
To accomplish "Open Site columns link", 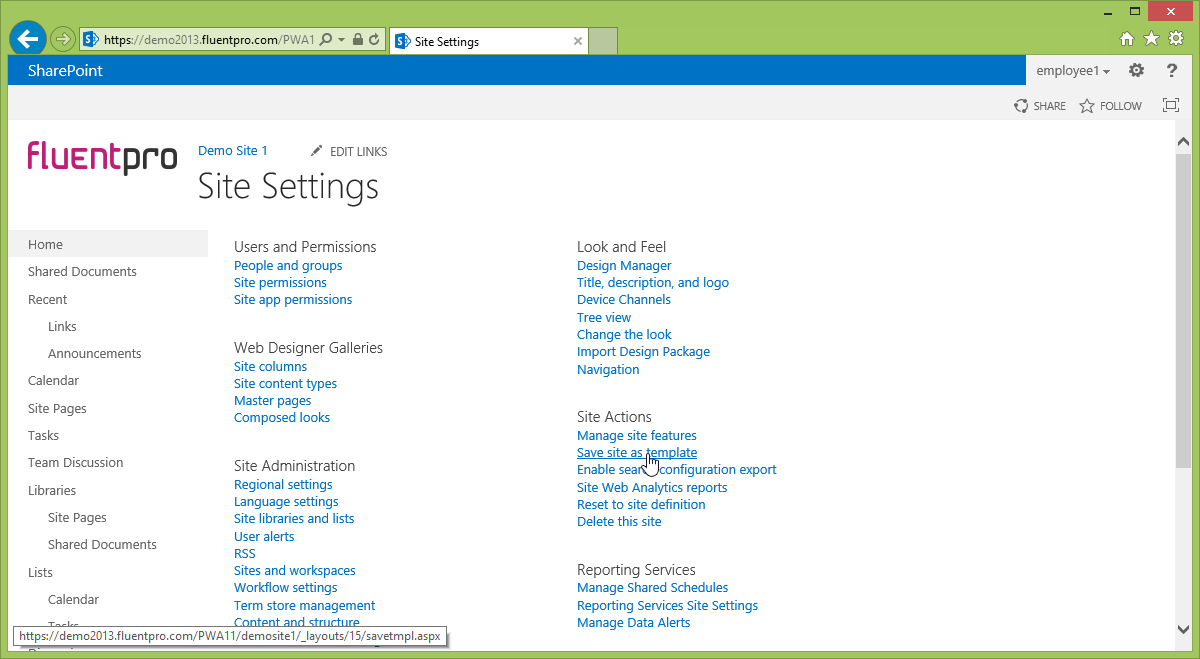I will 270,366.
